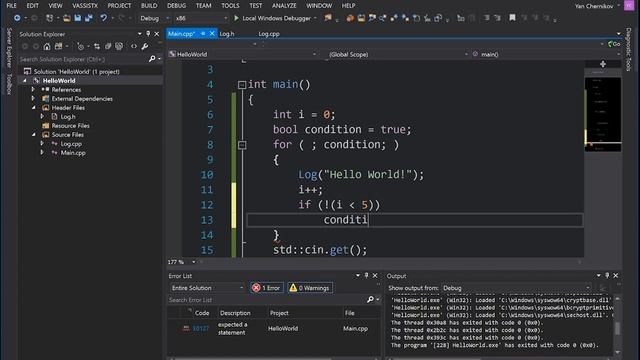The image size is (640, 360).
Task: Select Main.cpp in Solution Explorer tree
Action: click(x=73, y=153)
